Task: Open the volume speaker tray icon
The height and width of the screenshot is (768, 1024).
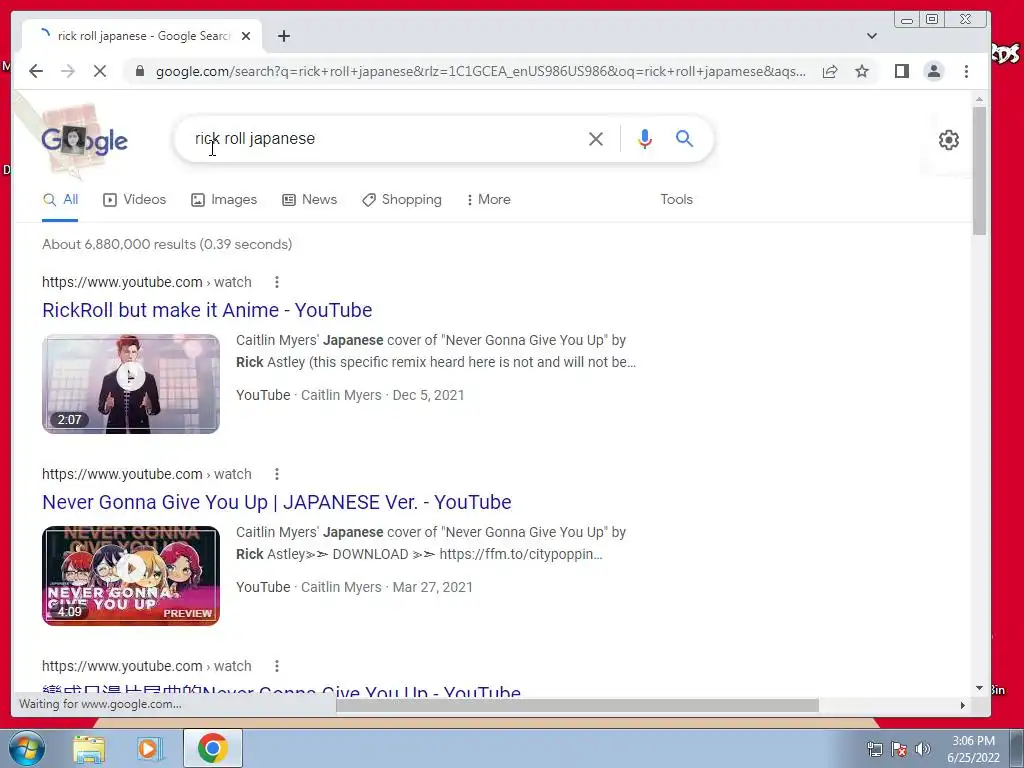Action: 923,749
